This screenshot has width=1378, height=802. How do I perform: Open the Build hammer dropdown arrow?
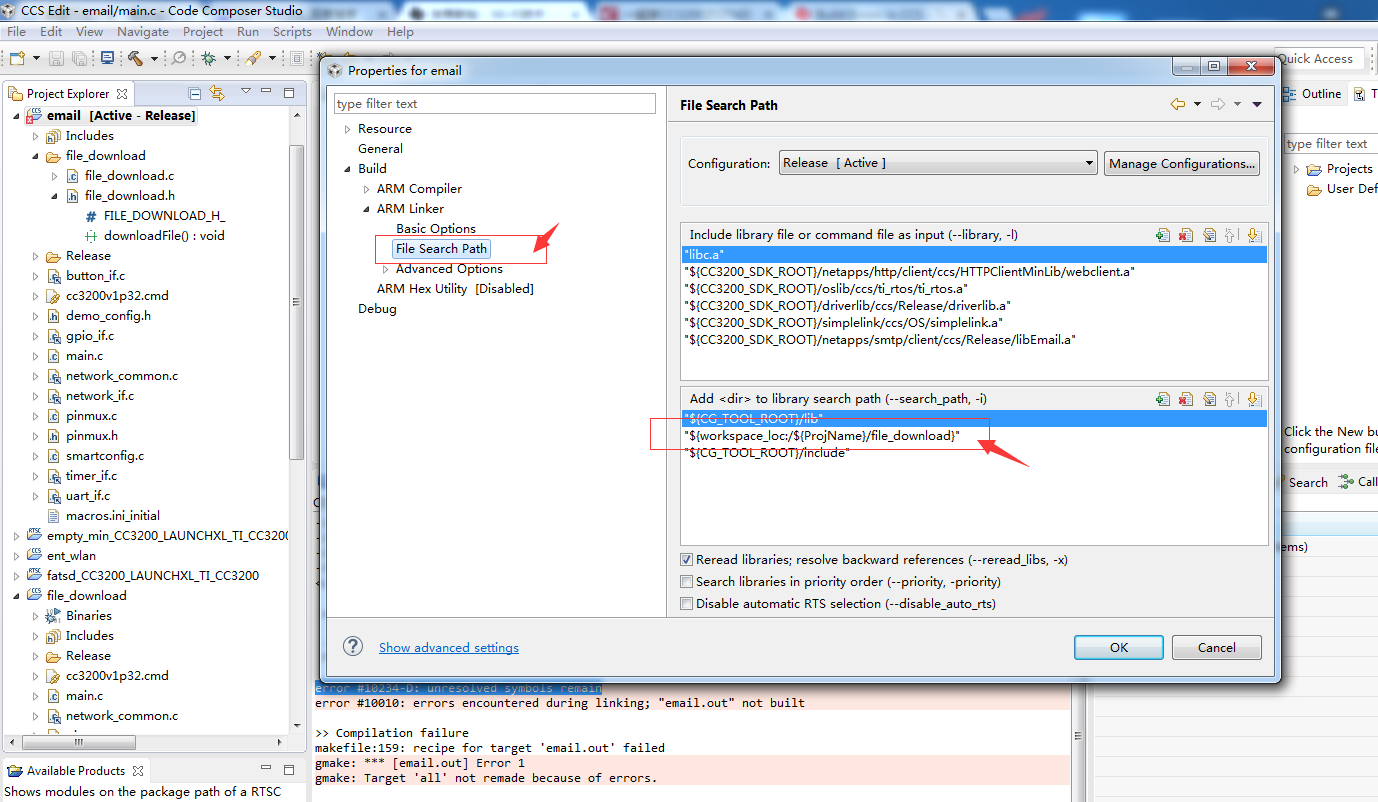[154, 59]
